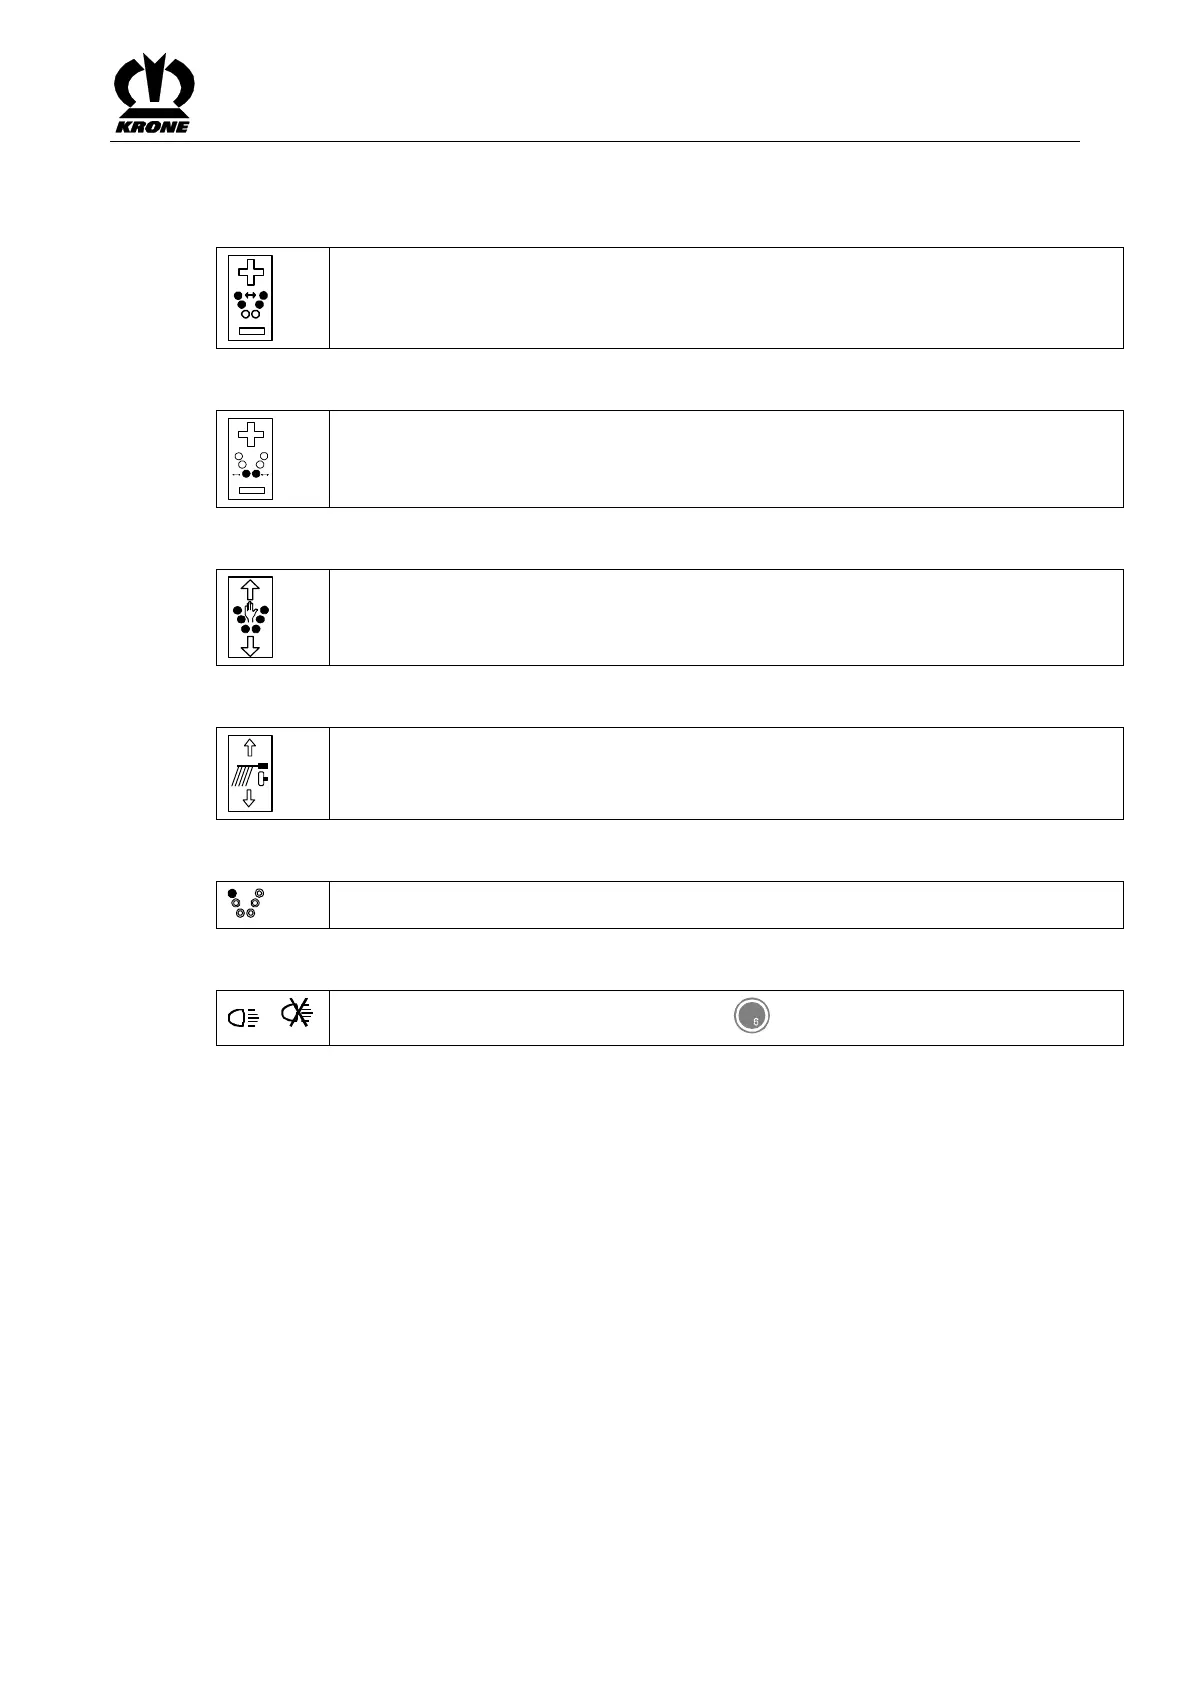Click the down arrow on the hand-and-rollers rocker icon
The width and height of the screenshot is (1190, 1684).
click(250, 646)
